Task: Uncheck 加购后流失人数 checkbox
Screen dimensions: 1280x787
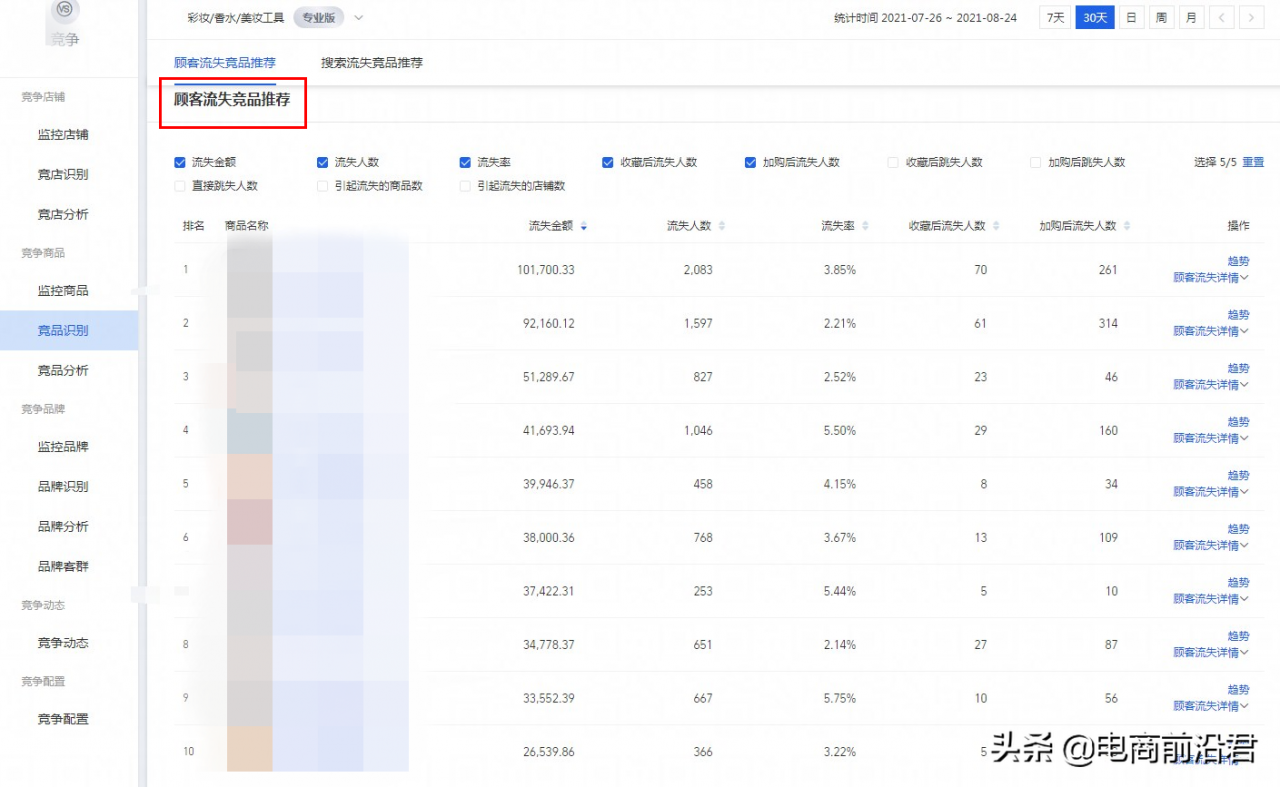Action: (x=750, y=162)
